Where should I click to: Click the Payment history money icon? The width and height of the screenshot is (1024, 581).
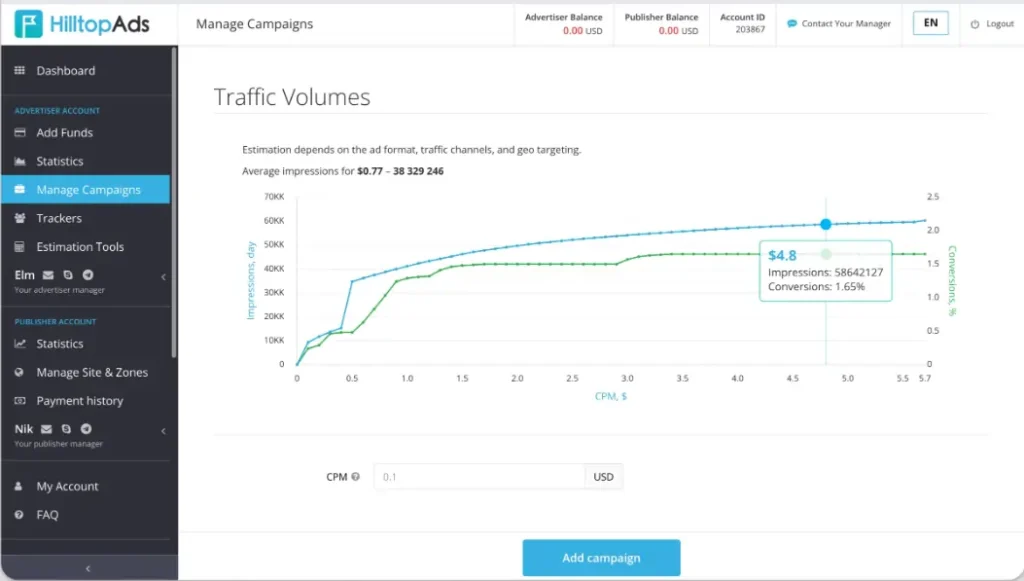pyautogui.click(x=20, y=401)
